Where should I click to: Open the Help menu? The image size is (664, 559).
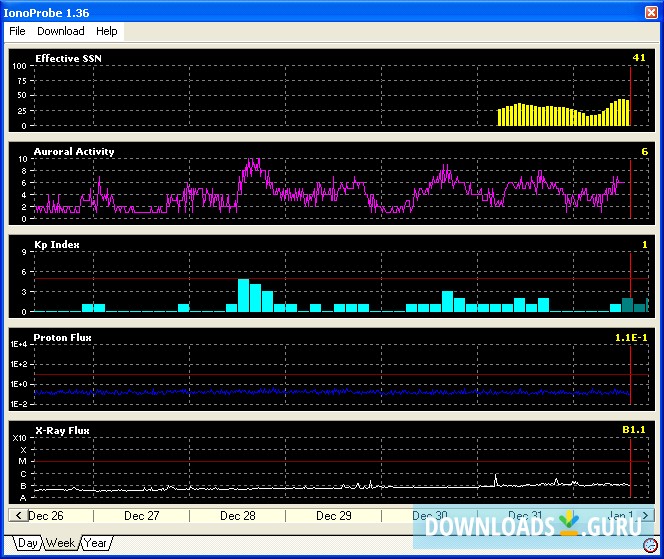tap(106, 31)
